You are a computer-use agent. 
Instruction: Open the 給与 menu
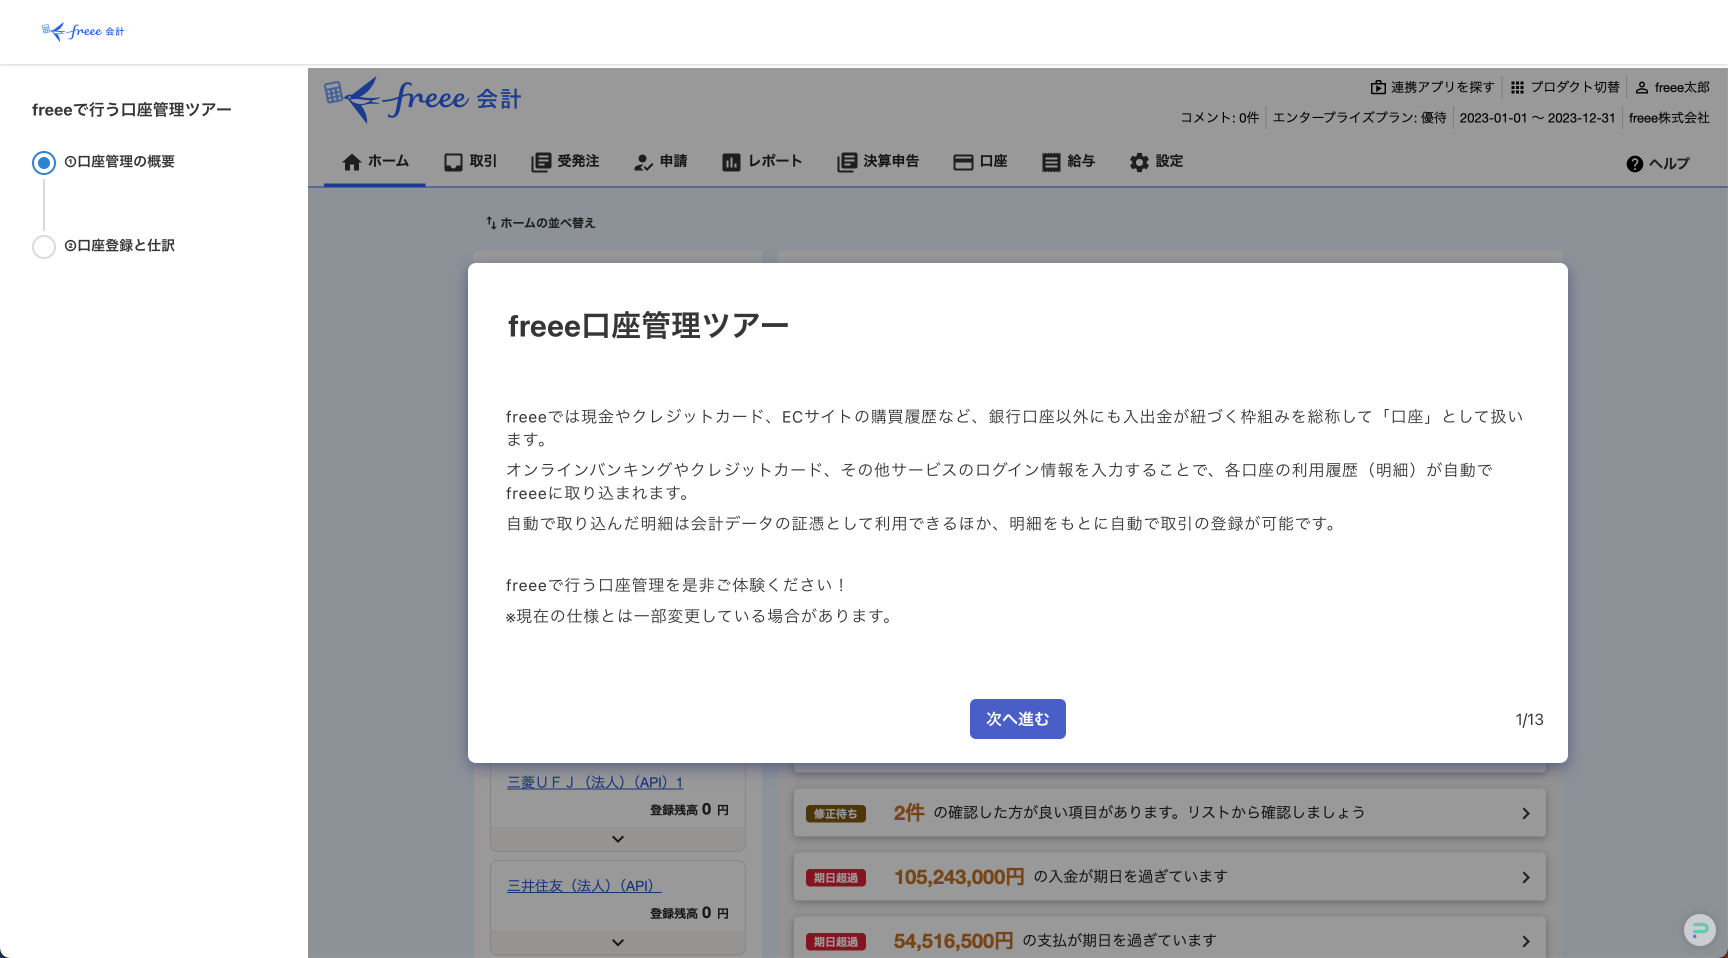pos(1068,162)
